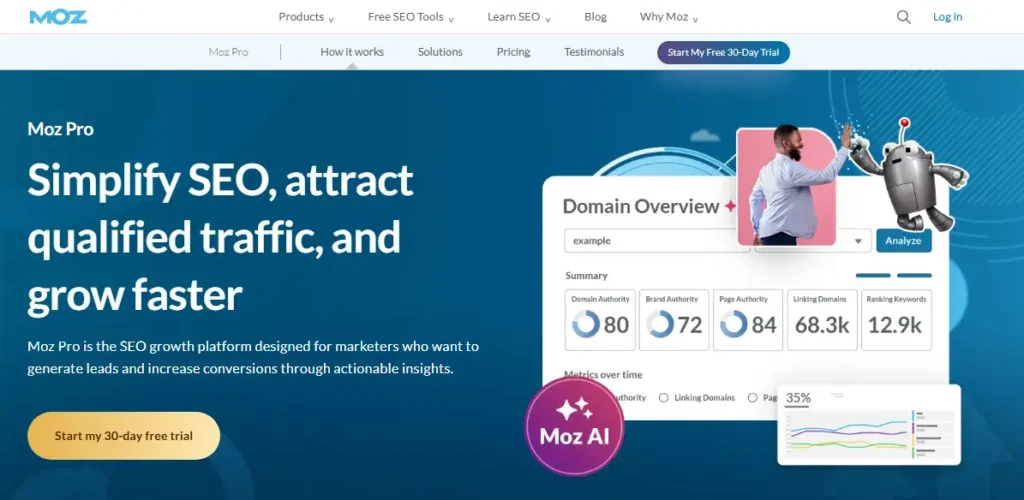
Task: Click the Analyze button
Action: point(904,240)
